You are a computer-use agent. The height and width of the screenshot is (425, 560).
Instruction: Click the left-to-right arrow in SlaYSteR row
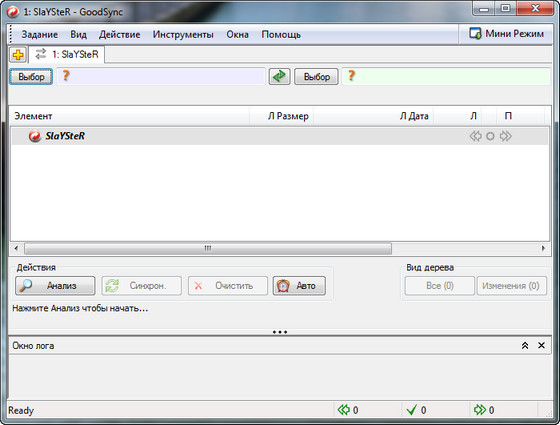pos(505,136)
